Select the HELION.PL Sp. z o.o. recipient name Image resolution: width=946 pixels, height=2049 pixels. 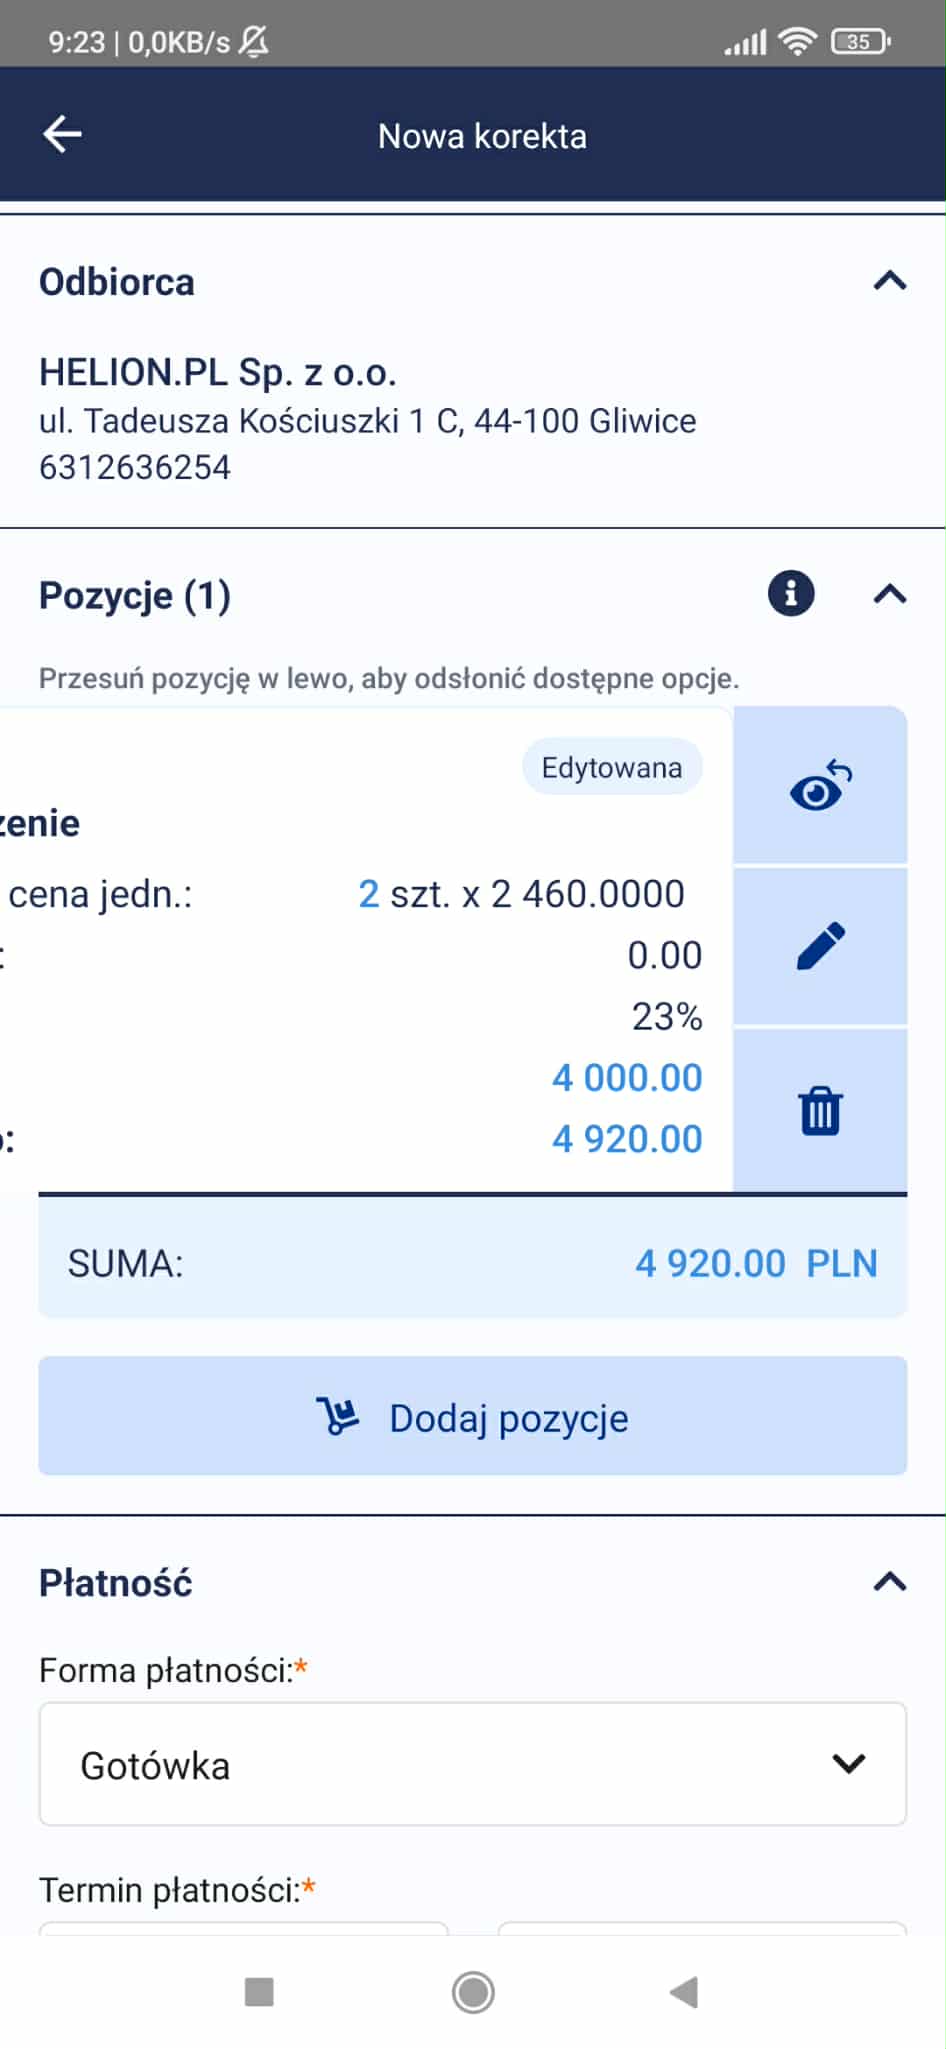[218, 373]
